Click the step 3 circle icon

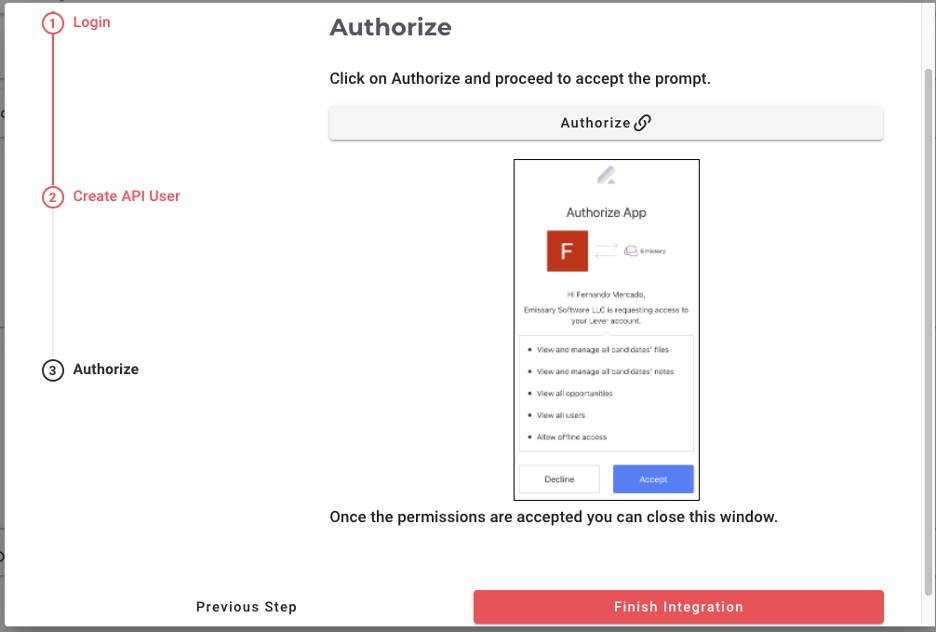[53, 370]
